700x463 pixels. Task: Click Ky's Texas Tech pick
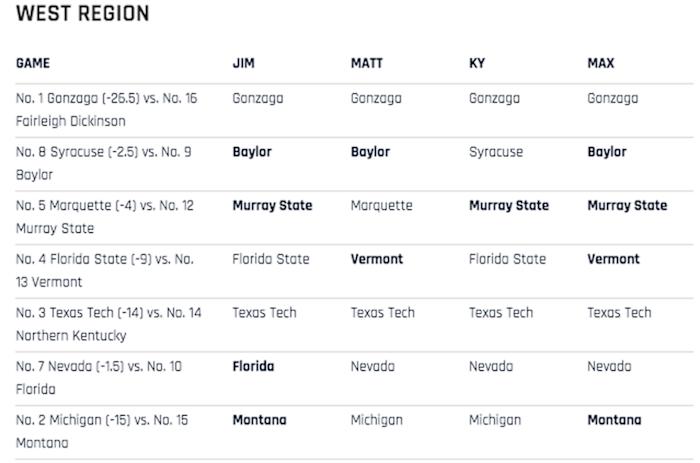click(x=500, y=312)
